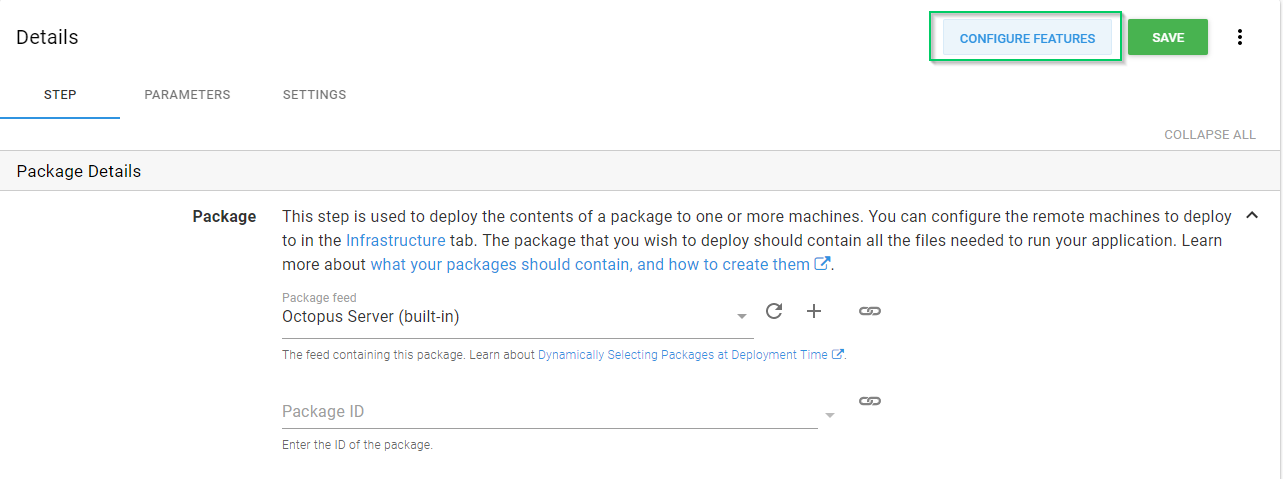Viewport: 1283px width, 479px height.
Task: Refresh the package feed list
Action: point(773,311)
